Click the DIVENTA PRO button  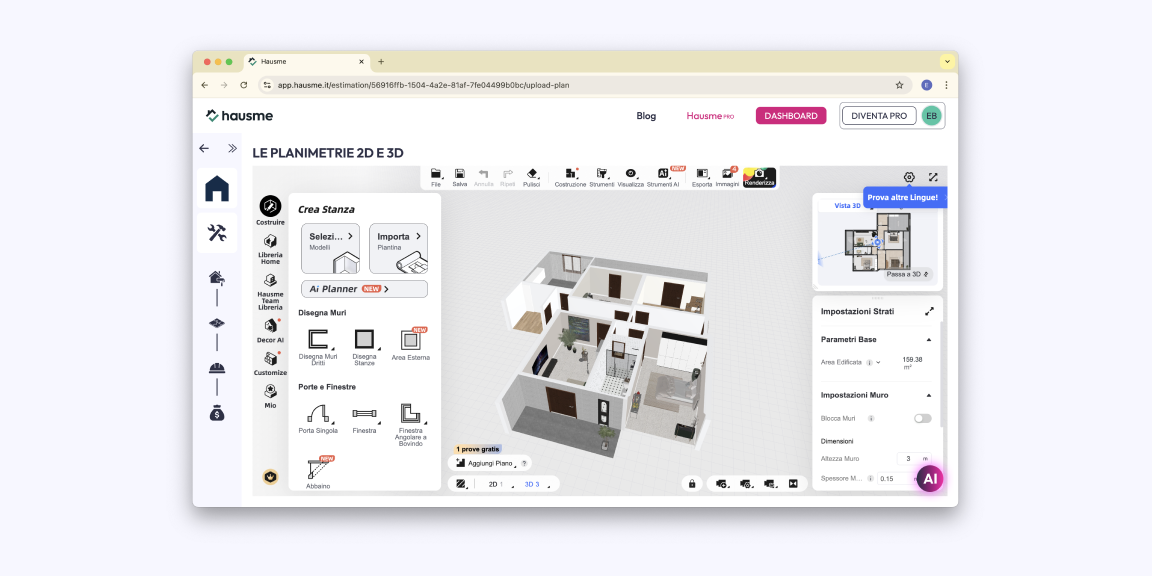tap(878, 116)
